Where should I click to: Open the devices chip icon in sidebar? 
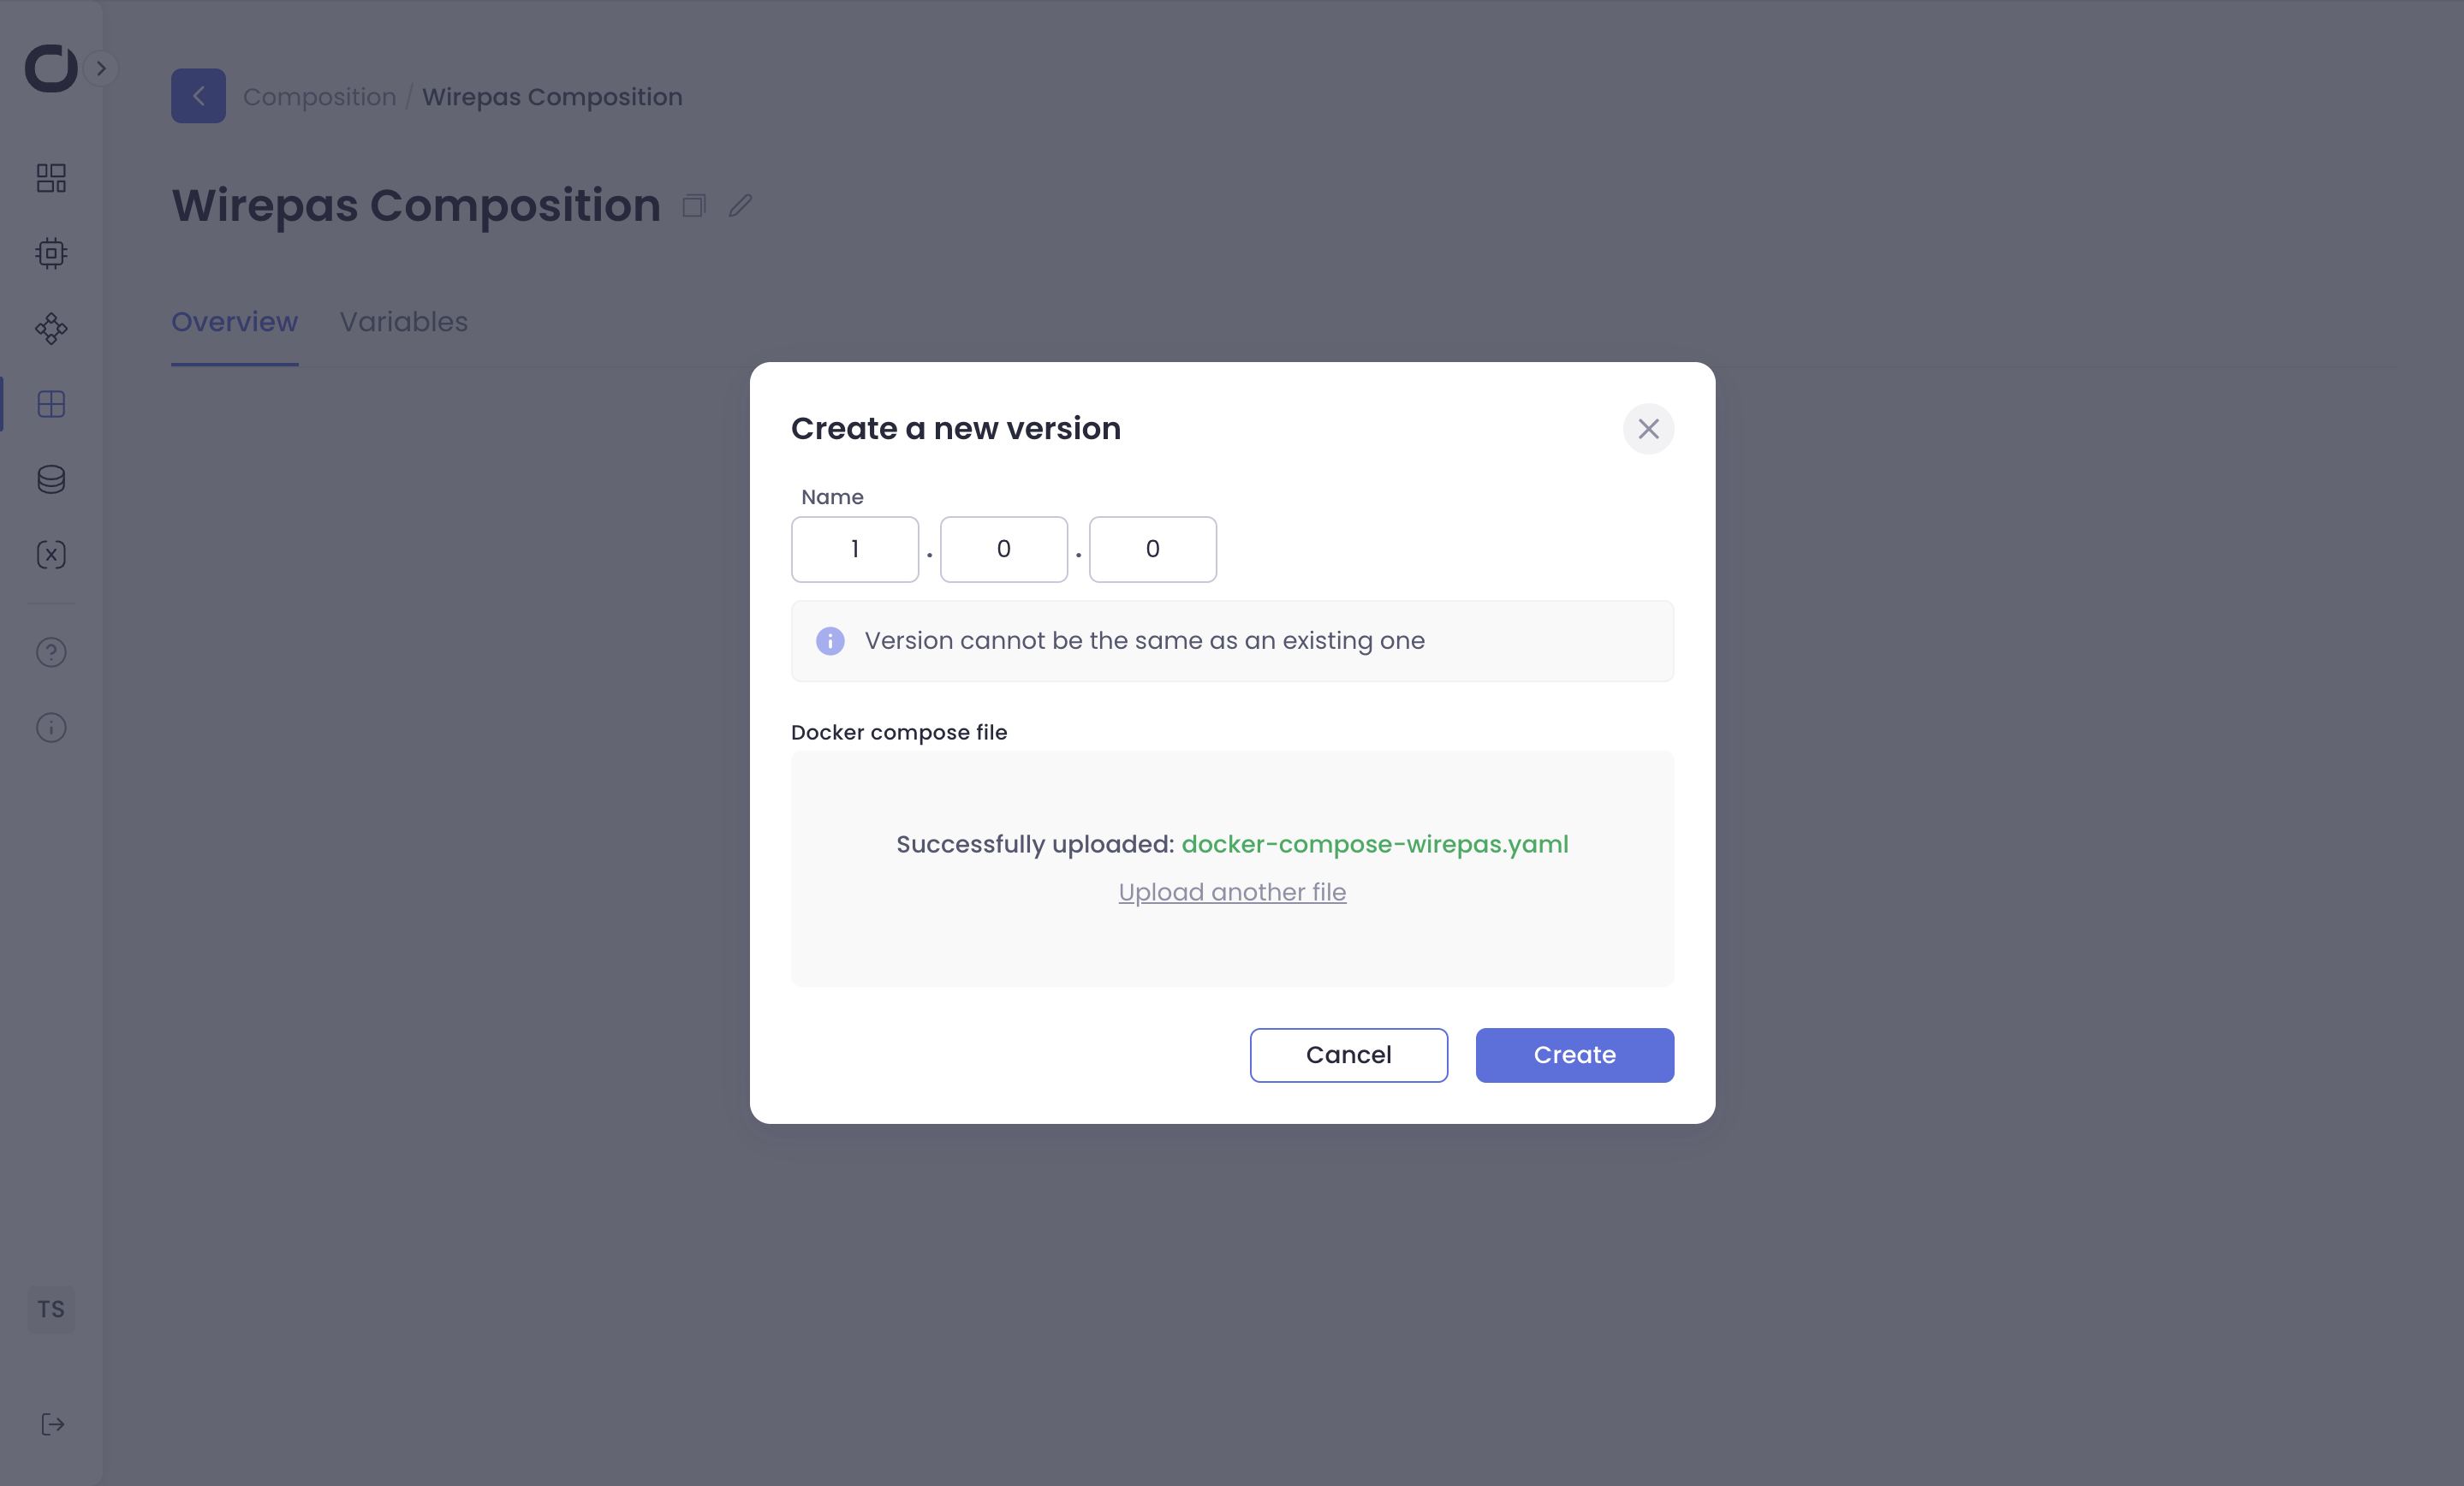click(51, 253)
